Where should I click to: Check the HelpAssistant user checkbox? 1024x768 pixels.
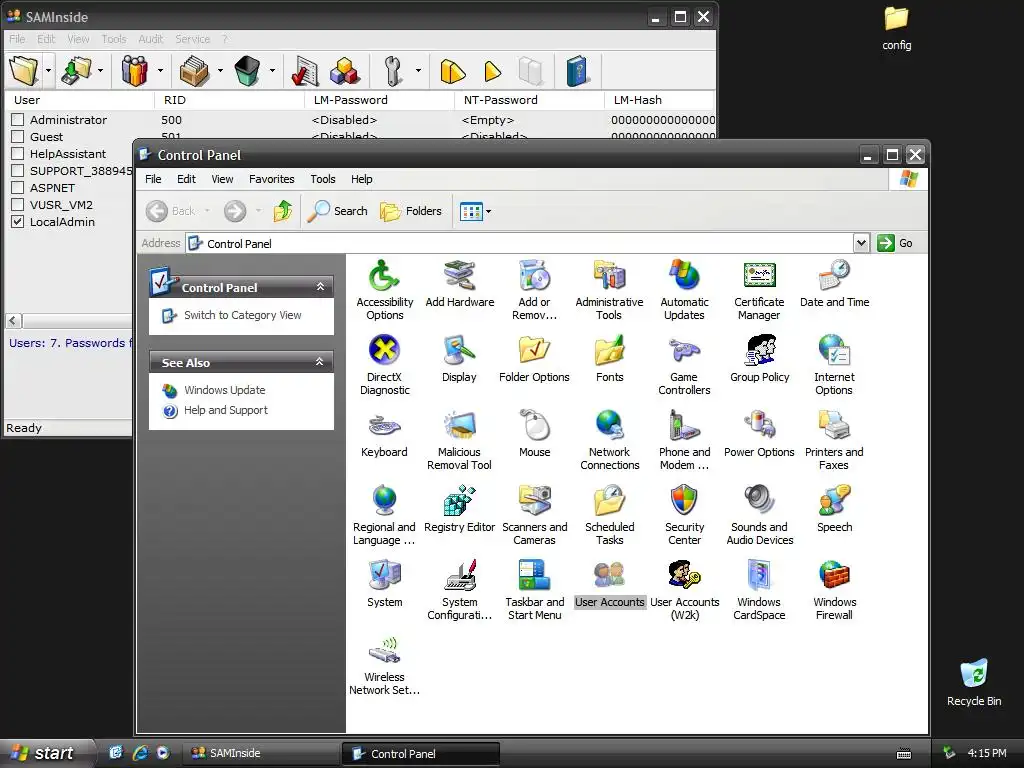point(18,153)
